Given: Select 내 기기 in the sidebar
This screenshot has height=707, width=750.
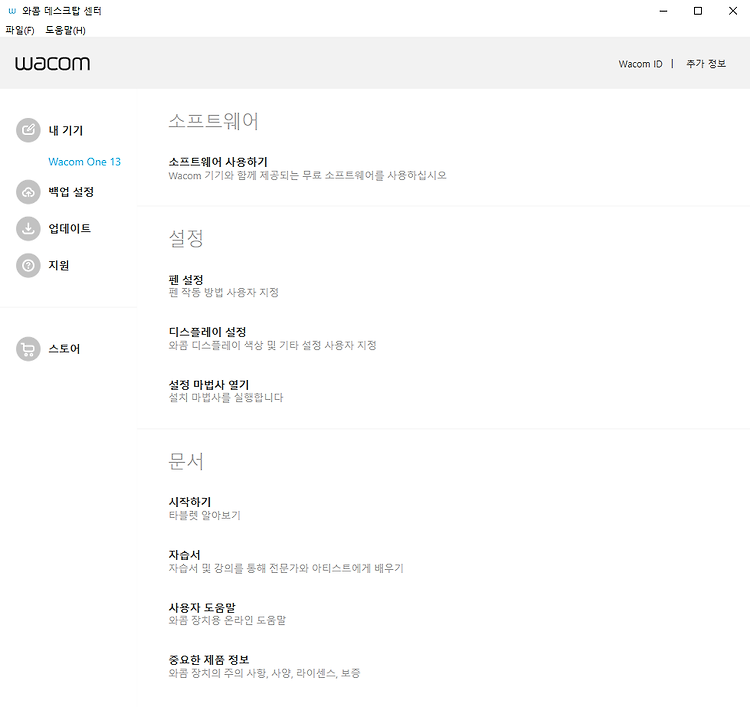Looking at the screenshot, I should click(x=66, y=130).
